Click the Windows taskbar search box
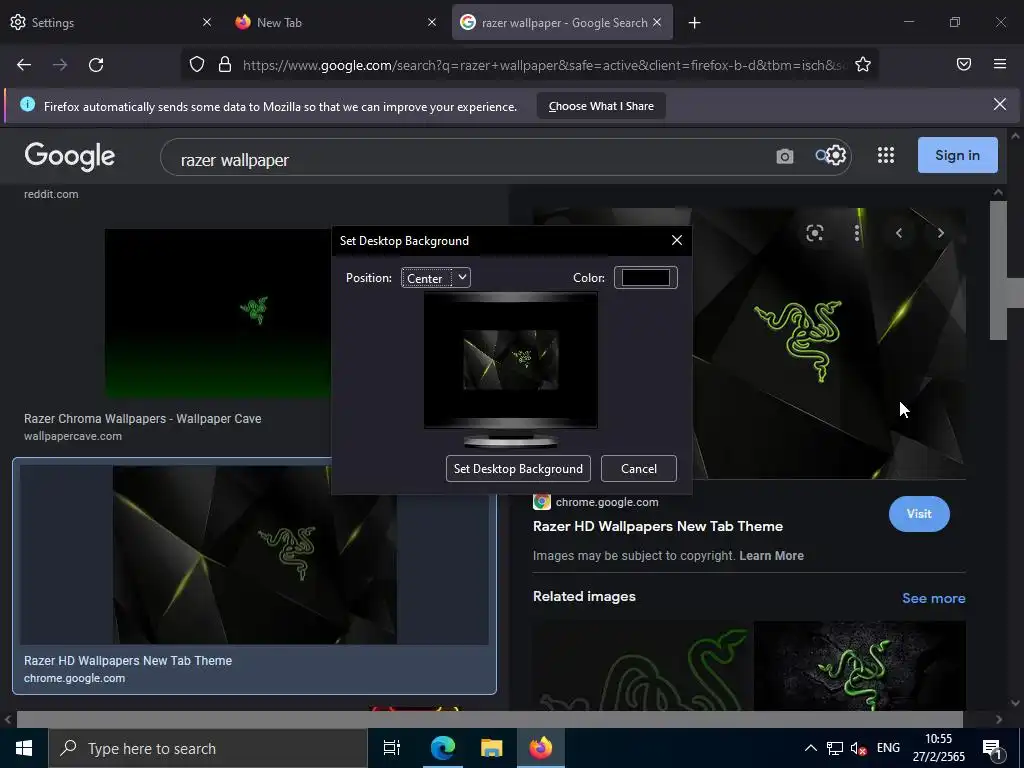This screenshot has height=768, width=1024. (x=208, y=748)
